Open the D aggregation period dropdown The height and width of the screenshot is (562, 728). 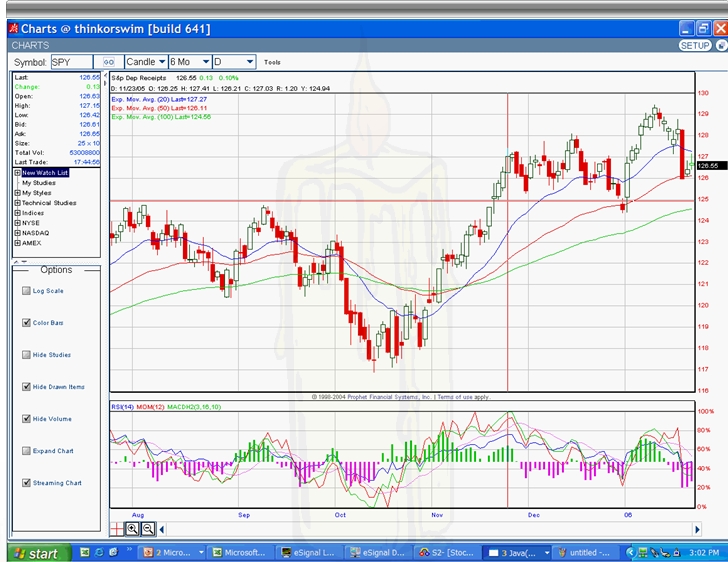(x=234, y=62)
